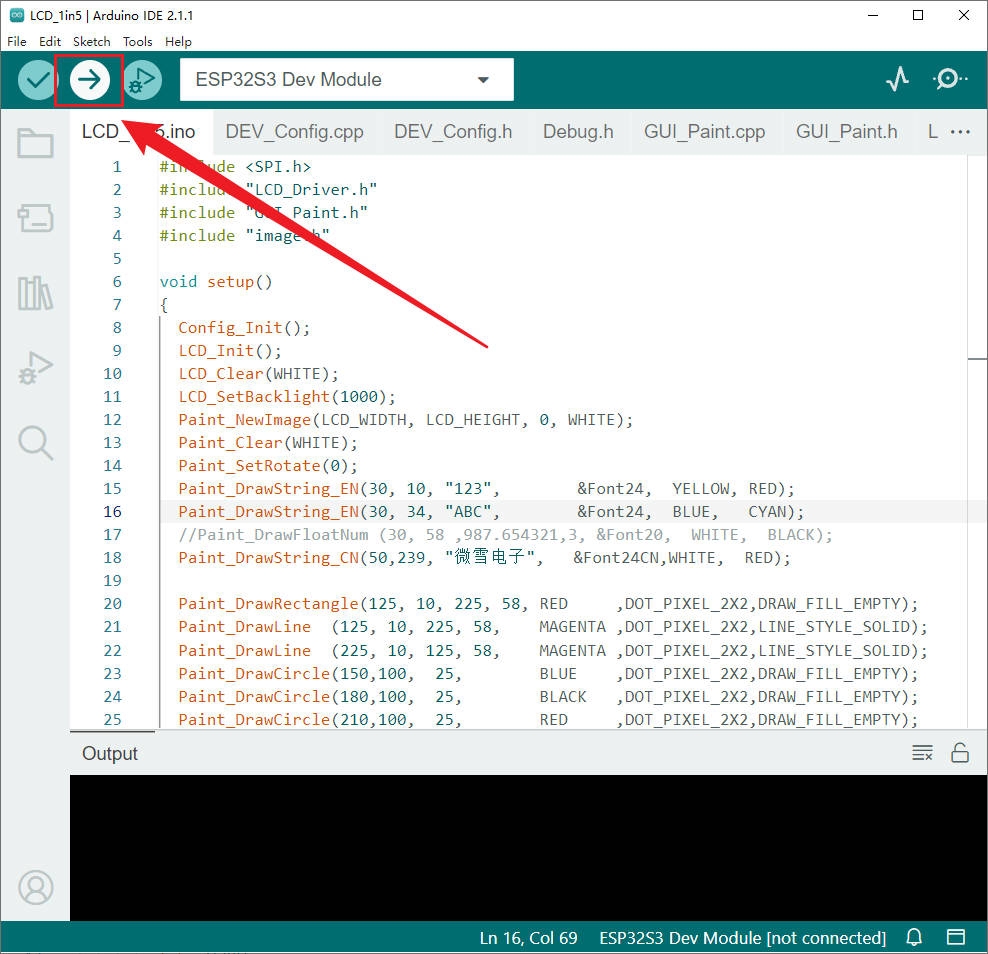Click the Verify checkmark button
The height and width of the screenshot is (954, 988).
pyautogui.click(x=37, y=80)
